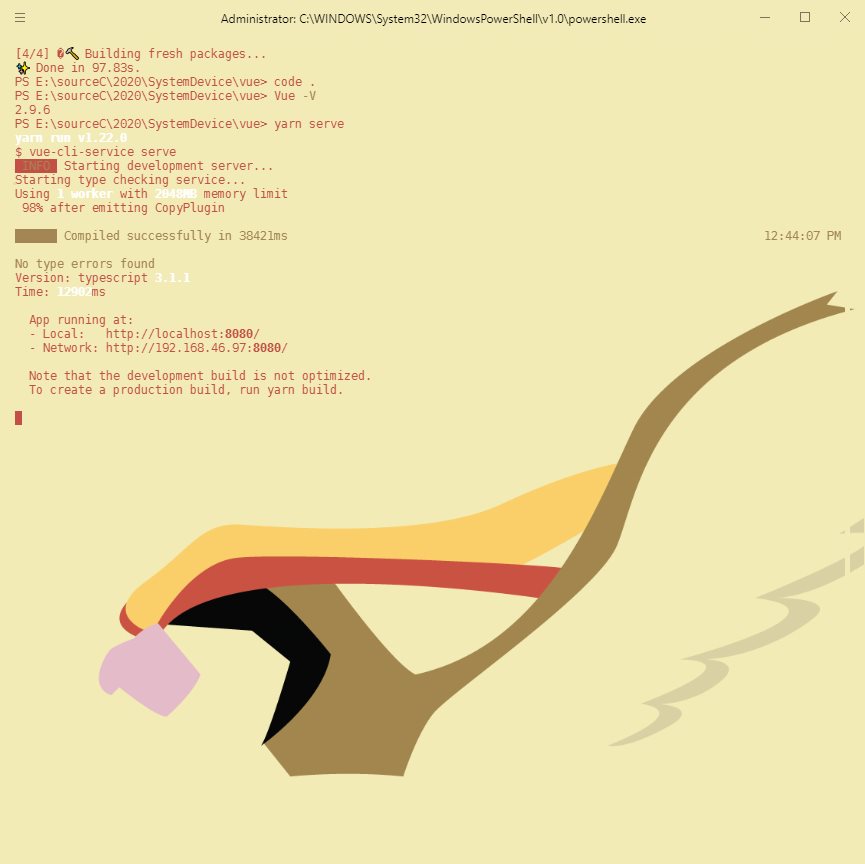Viewport: 865px width, 864px height.
Task: Click 'yarn run v1.22.0' line
Action: point(71,138)
